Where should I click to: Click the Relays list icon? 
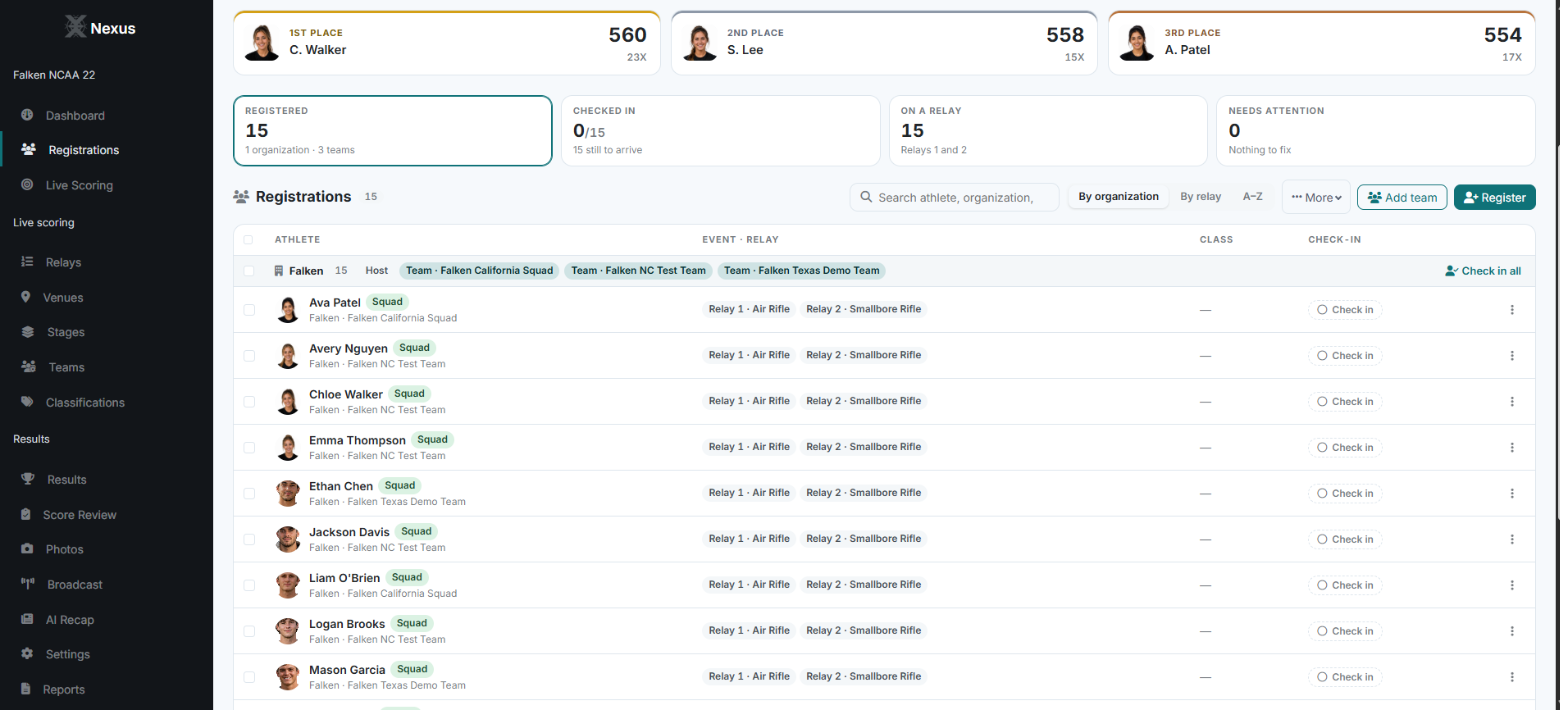point(27,262)
